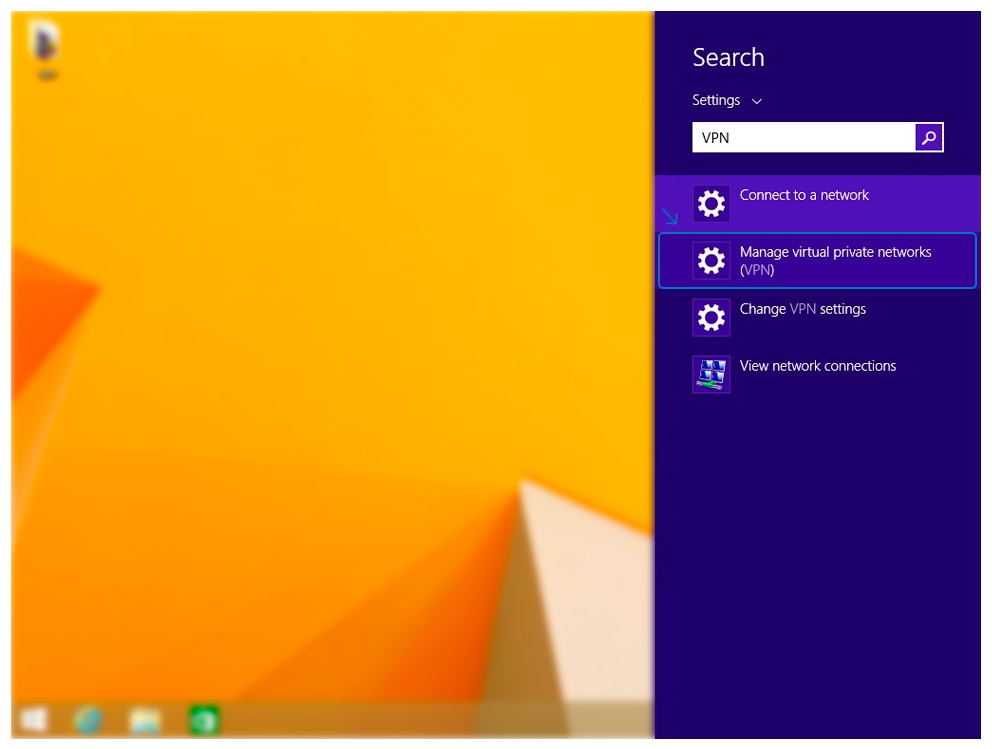This screenshot has height=749, width=992.
Task: Select the desktop shortcut icon
Action: 46,49
